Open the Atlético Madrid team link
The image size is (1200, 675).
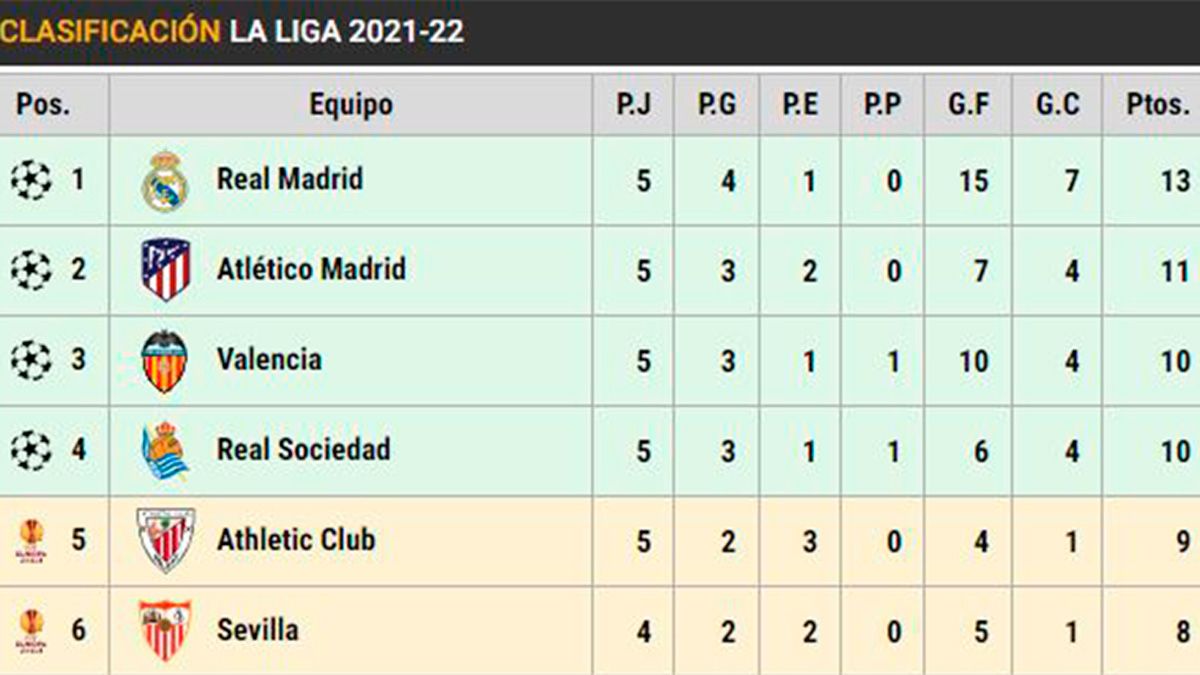click(x=311, y=269)
